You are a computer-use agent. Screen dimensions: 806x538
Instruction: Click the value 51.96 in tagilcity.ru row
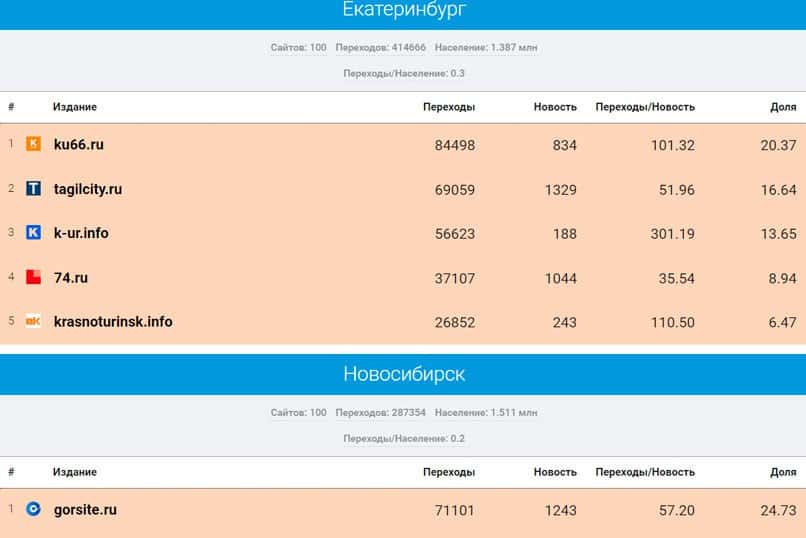coord(677,190)
